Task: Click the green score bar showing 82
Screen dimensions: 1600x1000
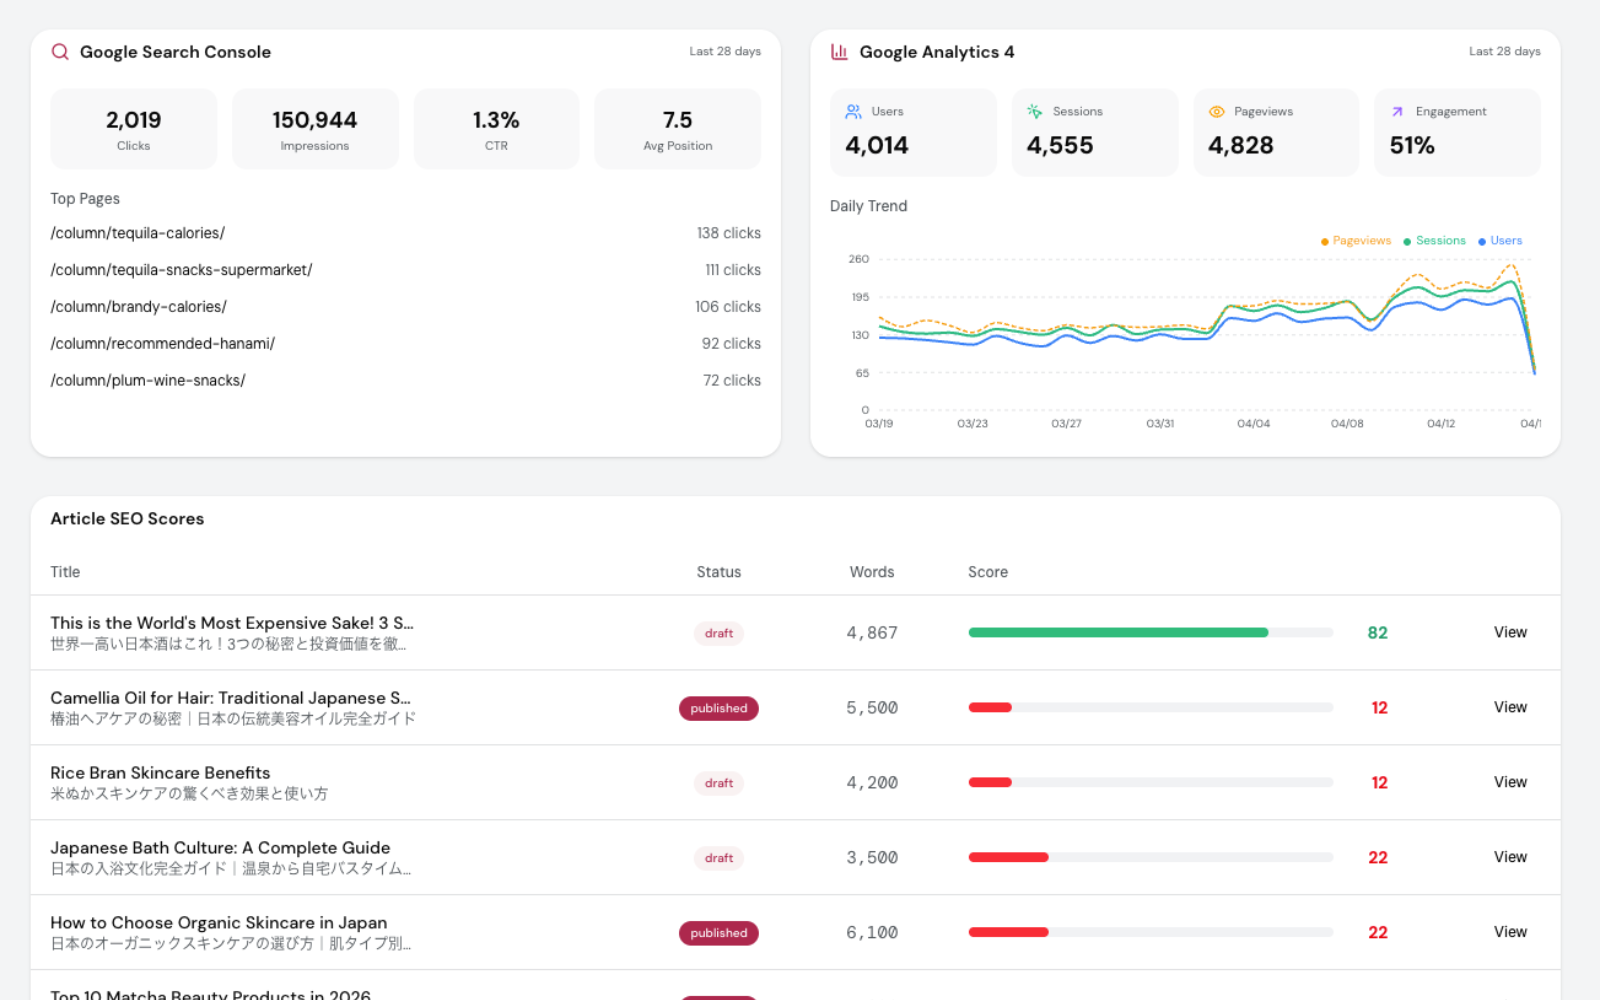Action: point(1118,633)
